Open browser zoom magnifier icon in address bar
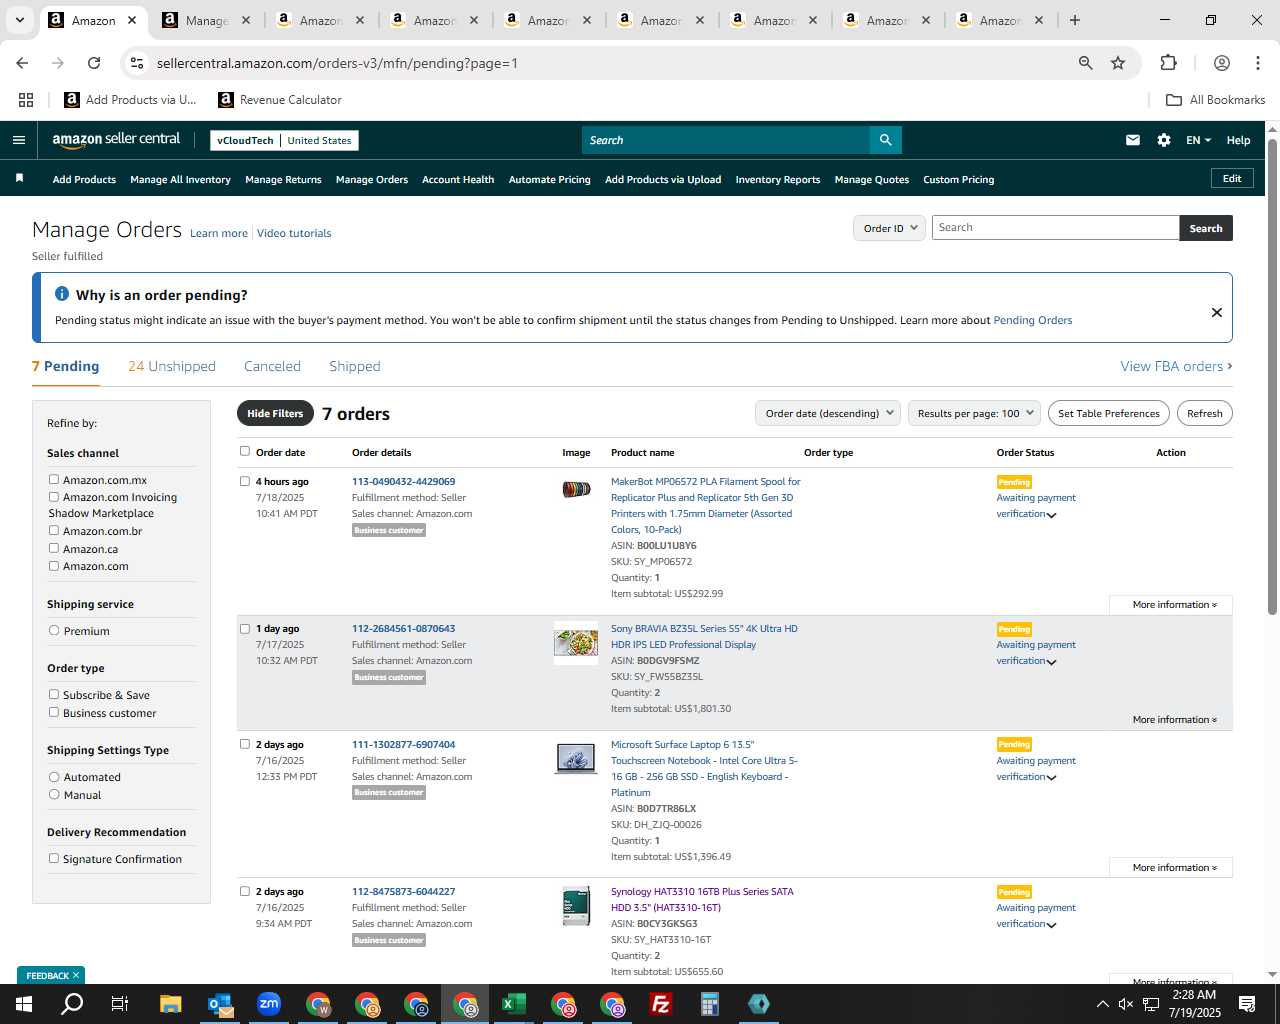 (x=1086, y=63)
